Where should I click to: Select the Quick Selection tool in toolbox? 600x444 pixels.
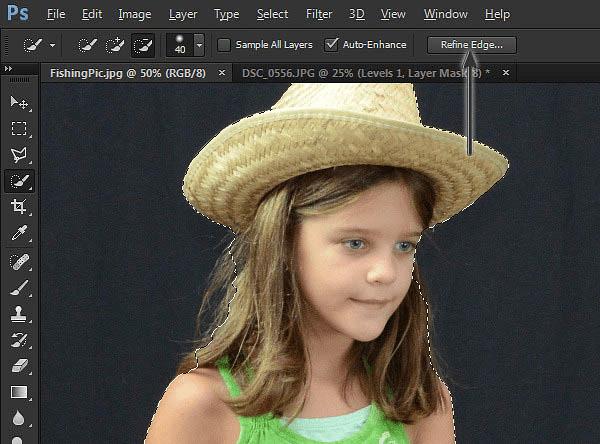click(19, 181)
